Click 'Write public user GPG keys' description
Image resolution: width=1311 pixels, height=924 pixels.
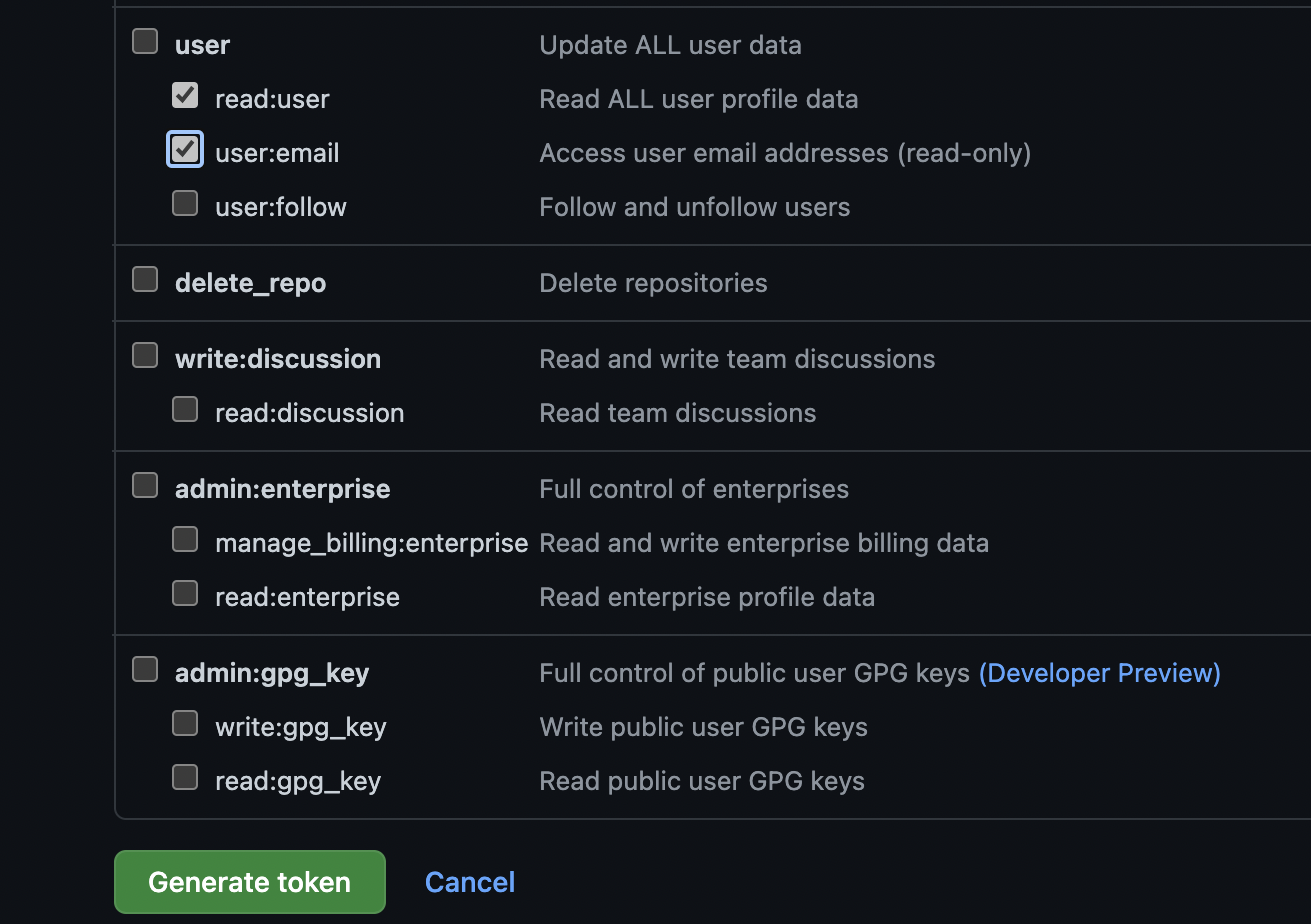click(704, 727)
